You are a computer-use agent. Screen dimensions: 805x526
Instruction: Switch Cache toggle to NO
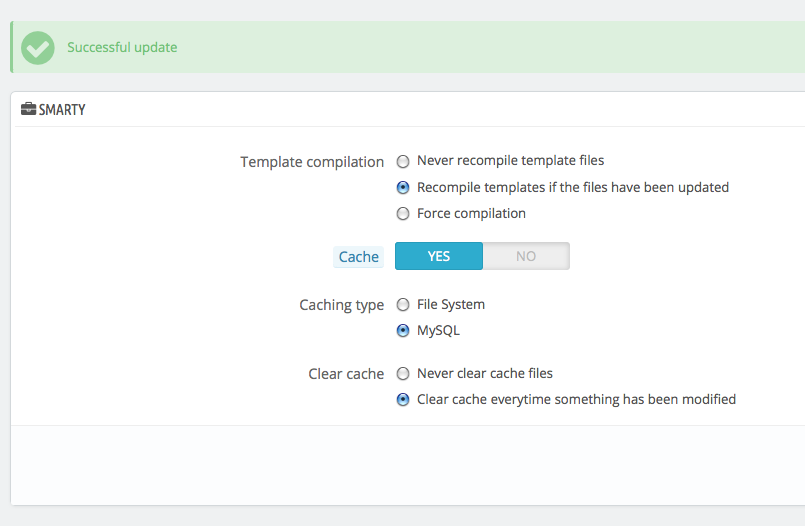click(x=526, y=256)
